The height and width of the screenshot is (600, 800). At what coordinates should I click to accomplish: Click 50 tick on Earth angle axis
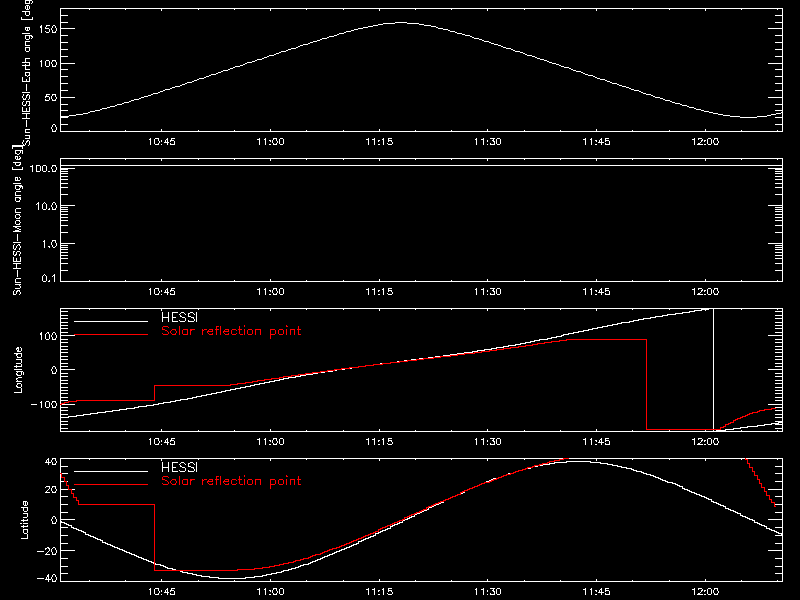tap(51, 97)
